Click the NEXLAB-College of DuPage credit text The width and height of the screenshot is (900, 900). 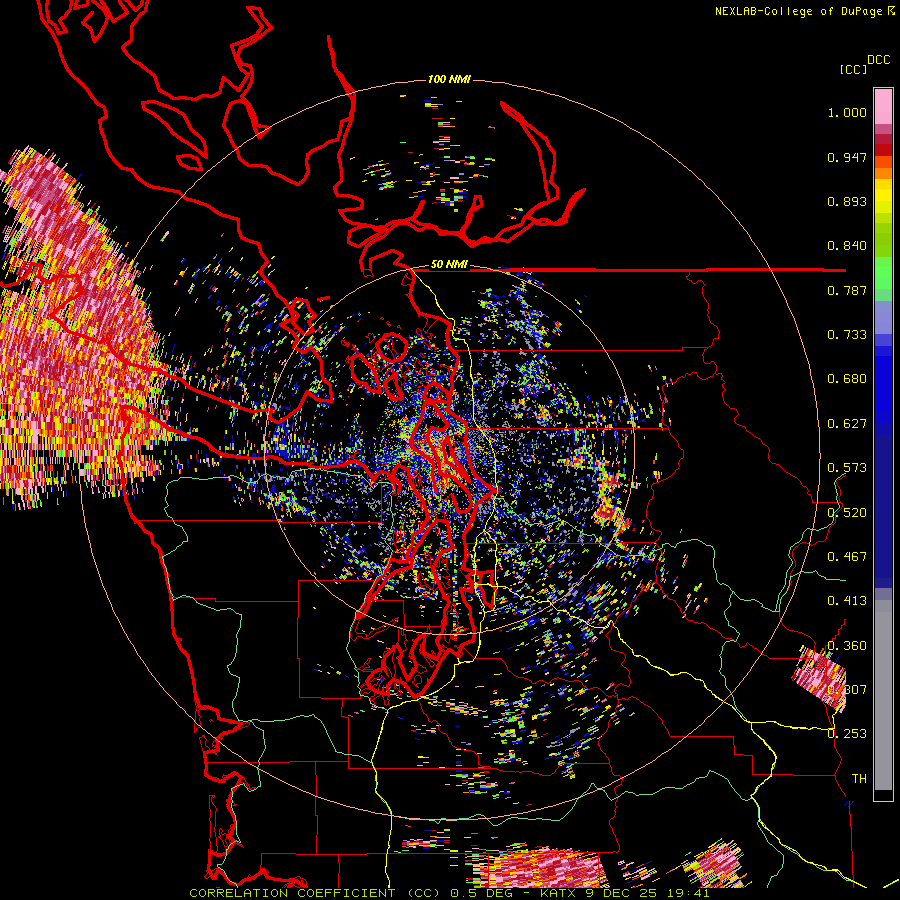[x=800, y=11]
